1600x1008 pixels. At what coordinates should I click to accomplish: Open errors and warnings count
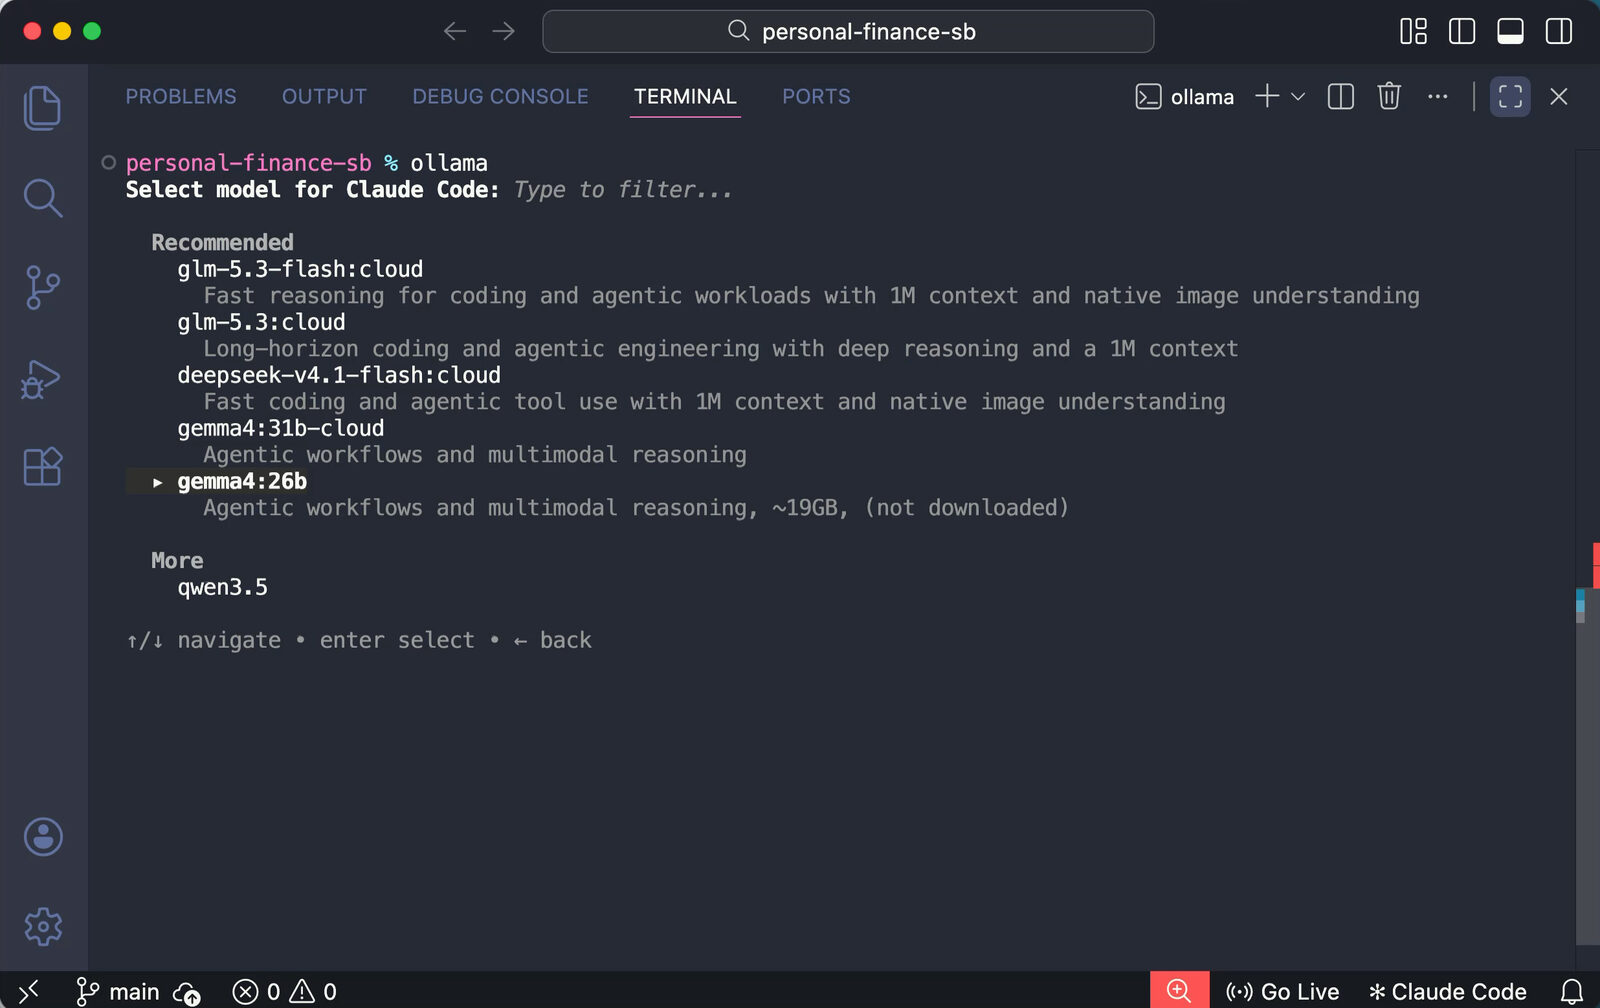coord(285,991)
